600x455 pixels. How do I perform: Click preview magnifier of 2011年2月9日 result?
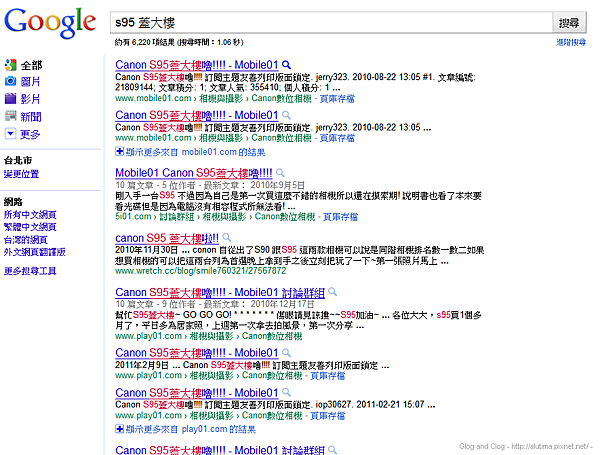click(286, 353)
